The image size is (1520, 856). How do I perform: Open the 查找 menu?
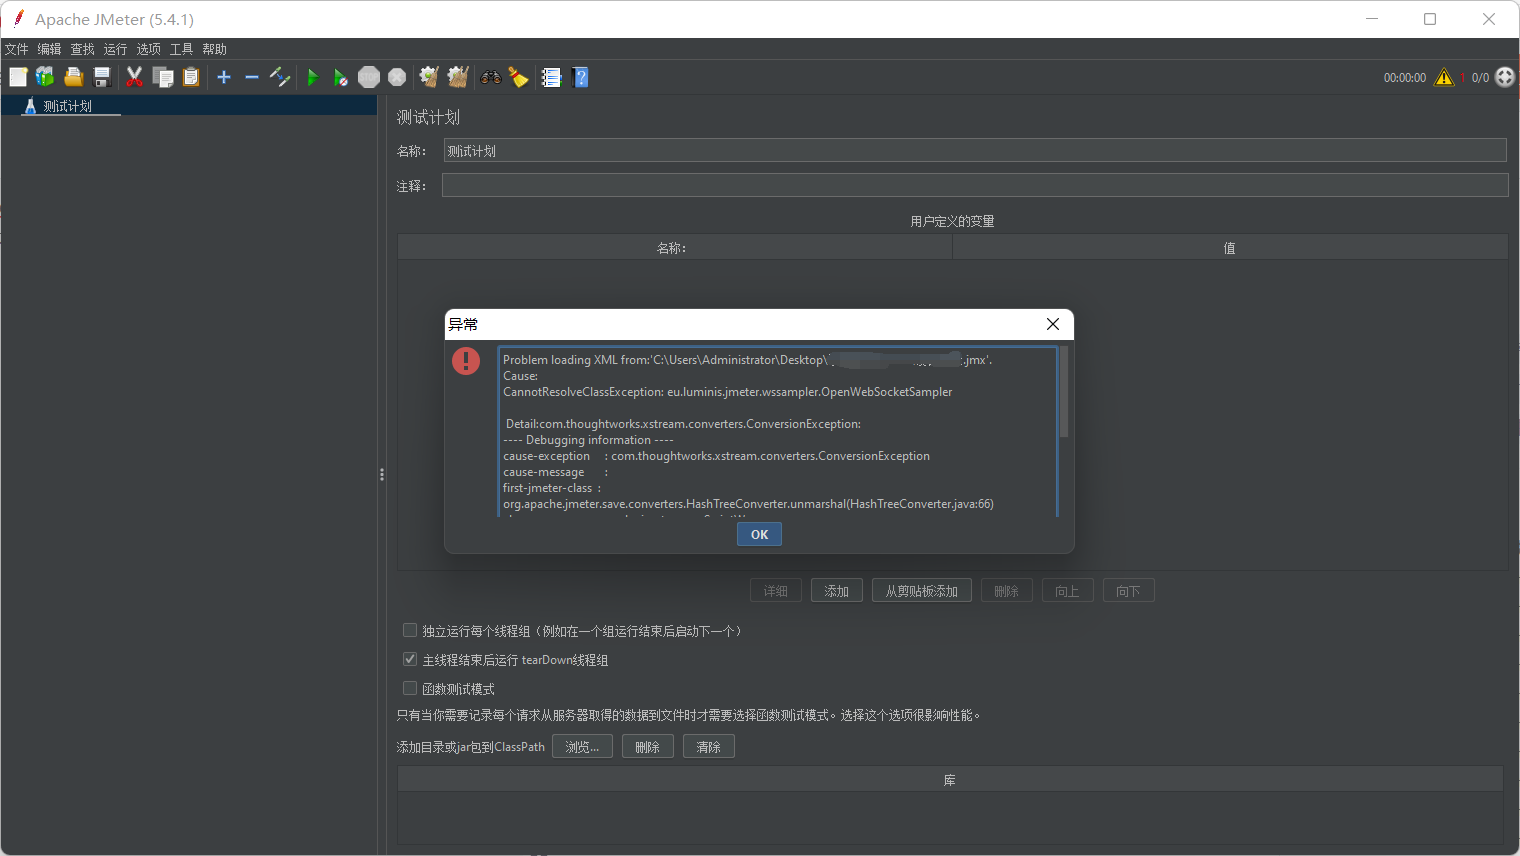[82, 49]
